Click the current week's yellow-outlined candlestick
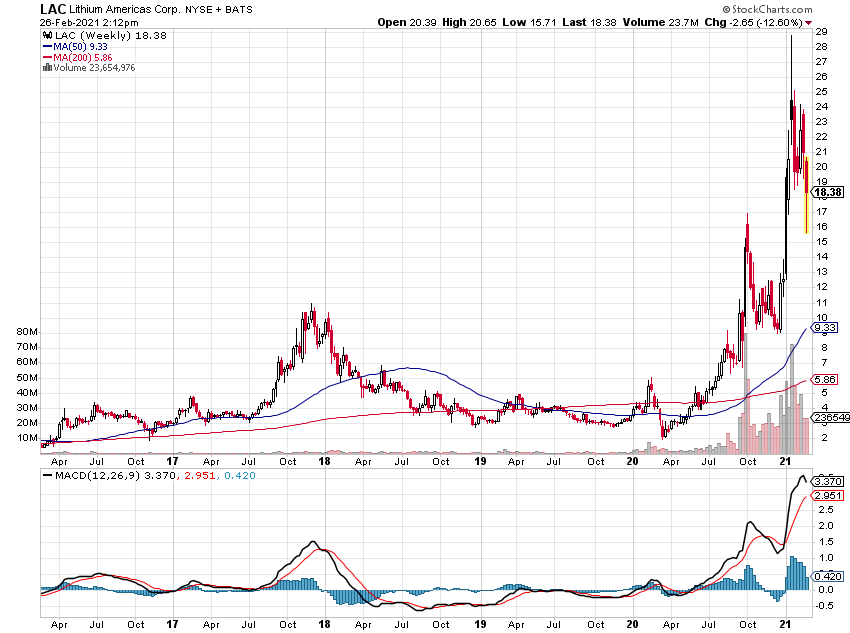This screenshot has width=850, height=633. point(807,195)
